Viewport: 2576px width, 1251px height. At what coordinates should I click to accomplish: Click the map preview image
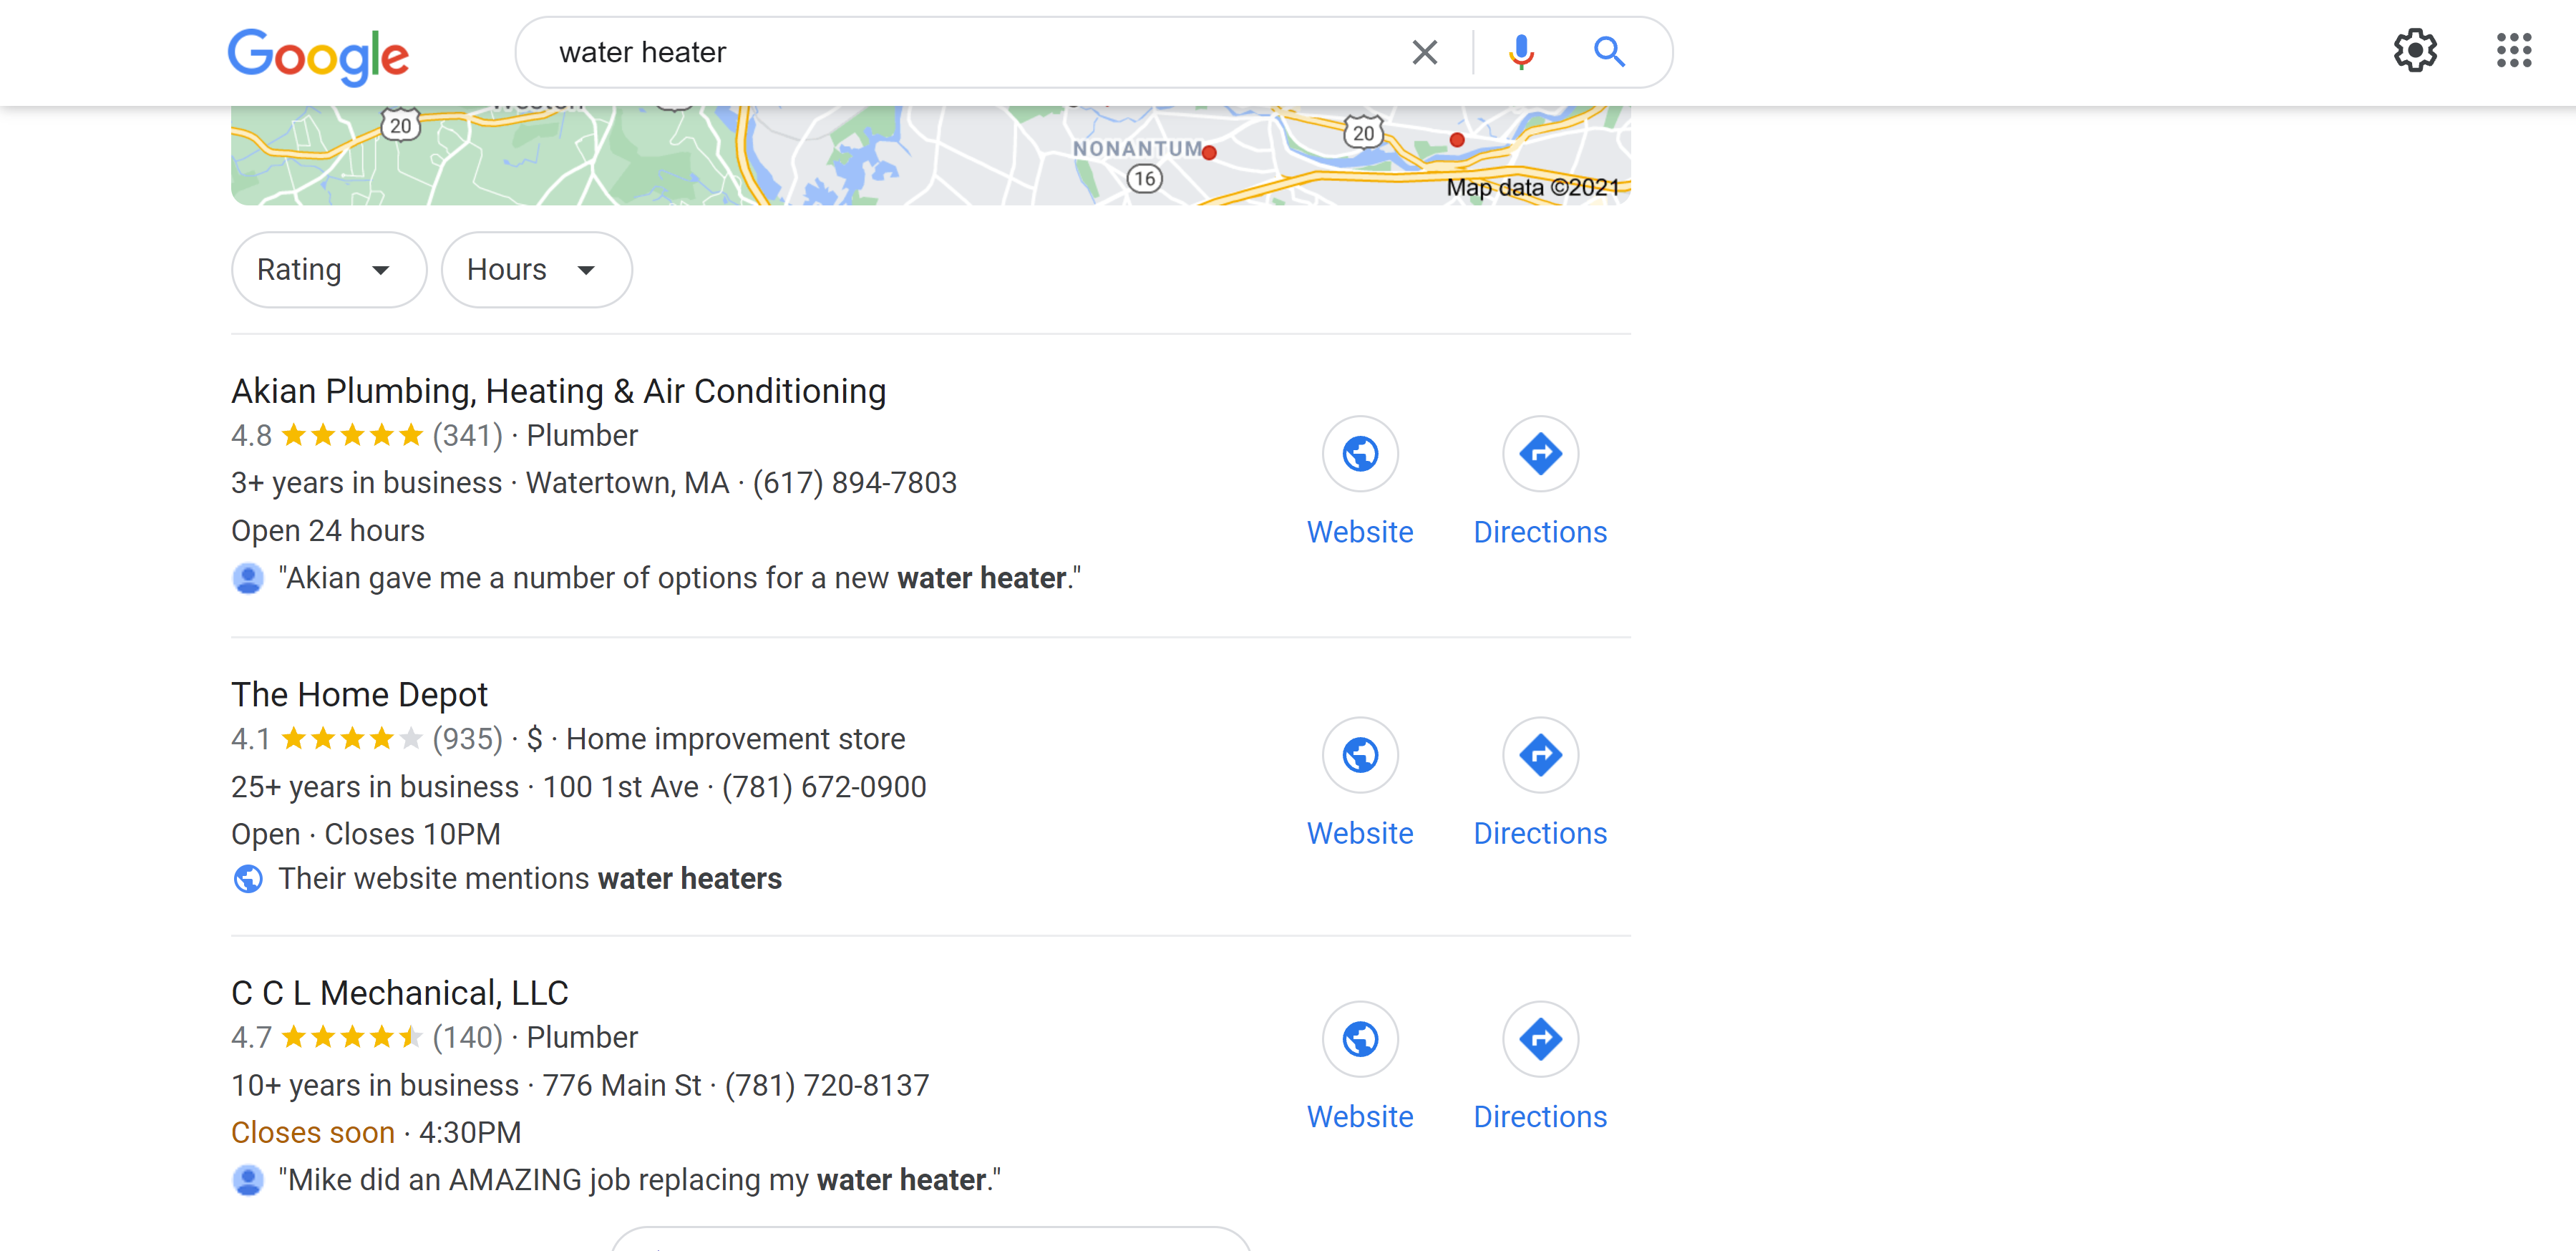[931, 155]
